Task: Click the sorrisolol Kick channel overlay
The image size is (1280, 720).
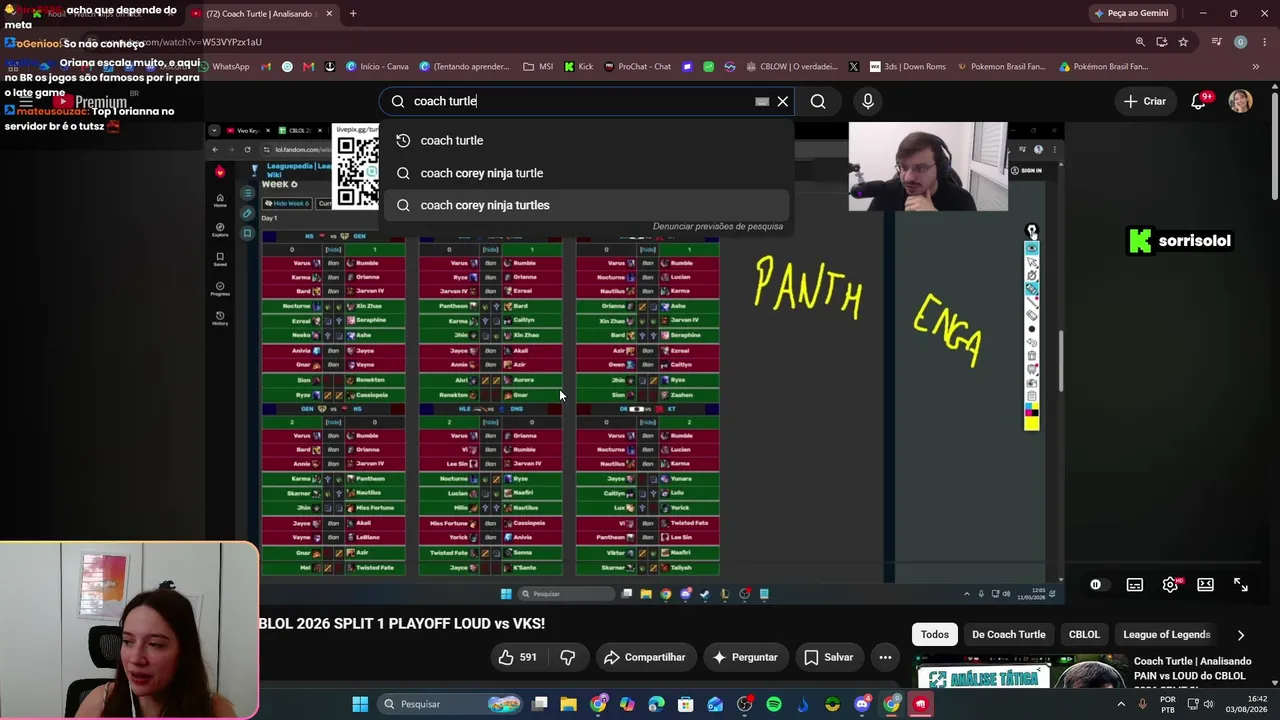Action: [x=1180, y=241]
